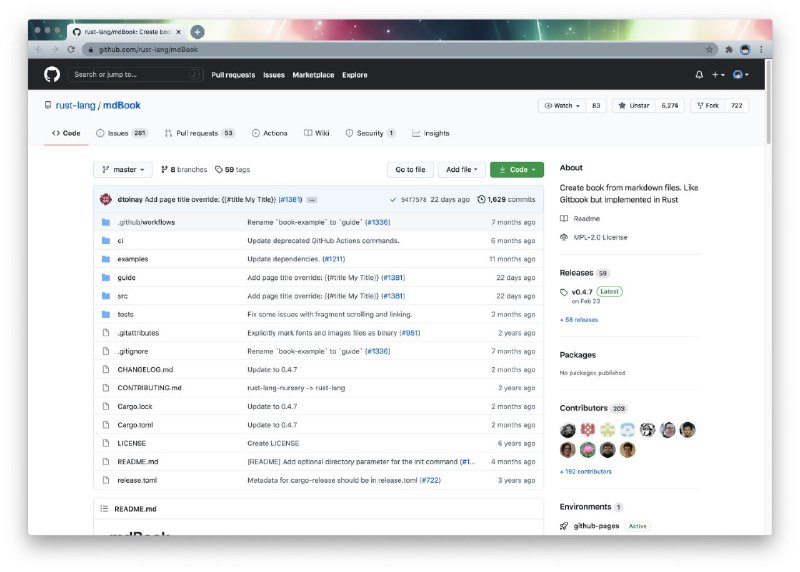Switch to repository Pull requests tab

click(x=199, y=133)
